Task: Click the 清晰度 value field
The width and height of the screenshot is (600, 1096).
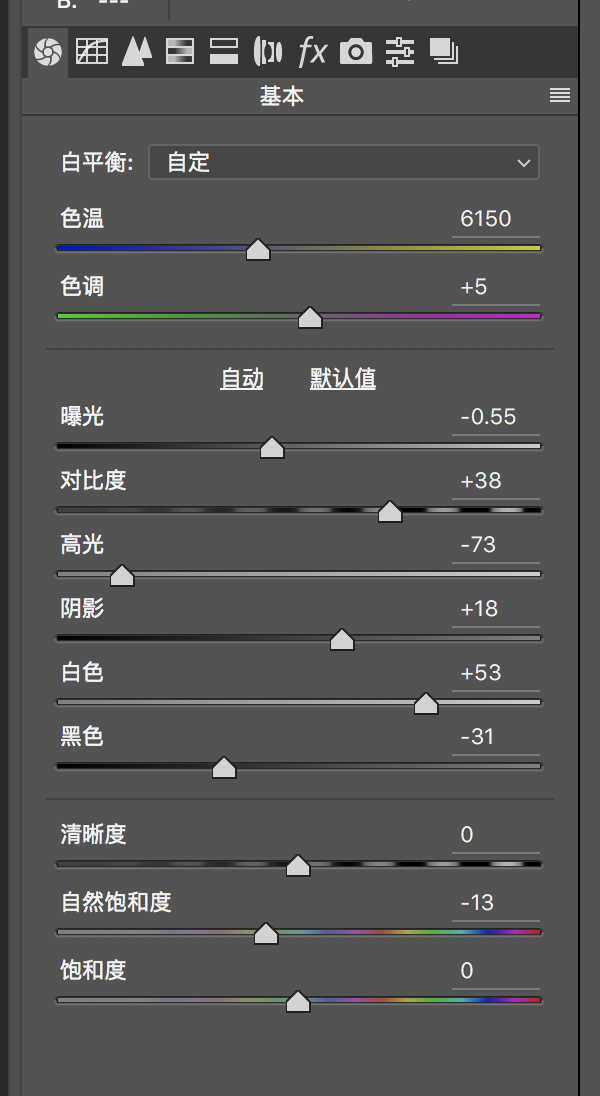Action: pos(494,835)
